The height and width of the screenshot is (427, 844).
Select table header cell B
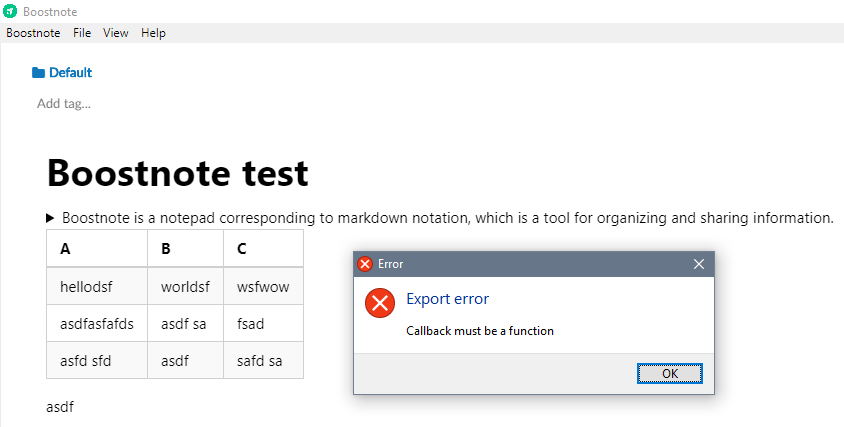185,248
